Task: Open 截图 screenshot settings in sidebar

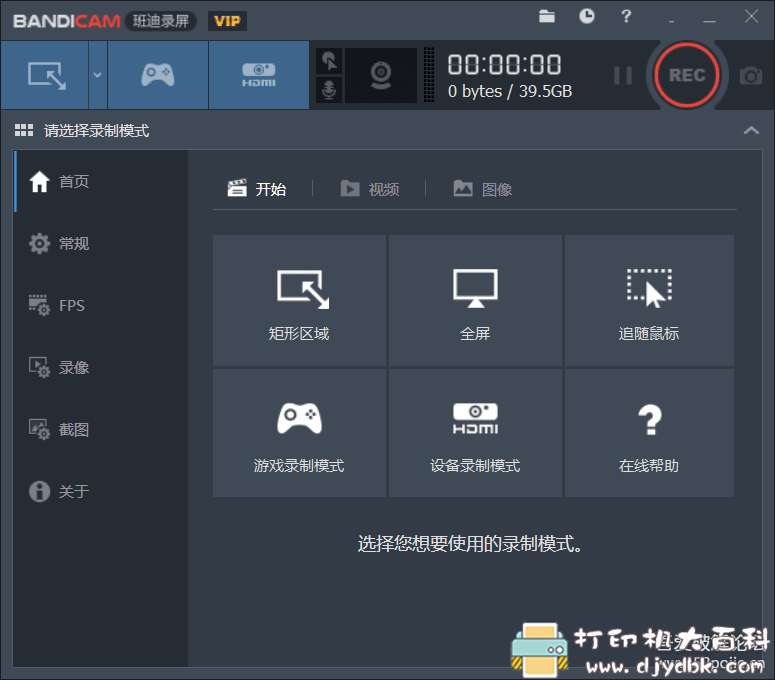Action: (x=101, y=429)
